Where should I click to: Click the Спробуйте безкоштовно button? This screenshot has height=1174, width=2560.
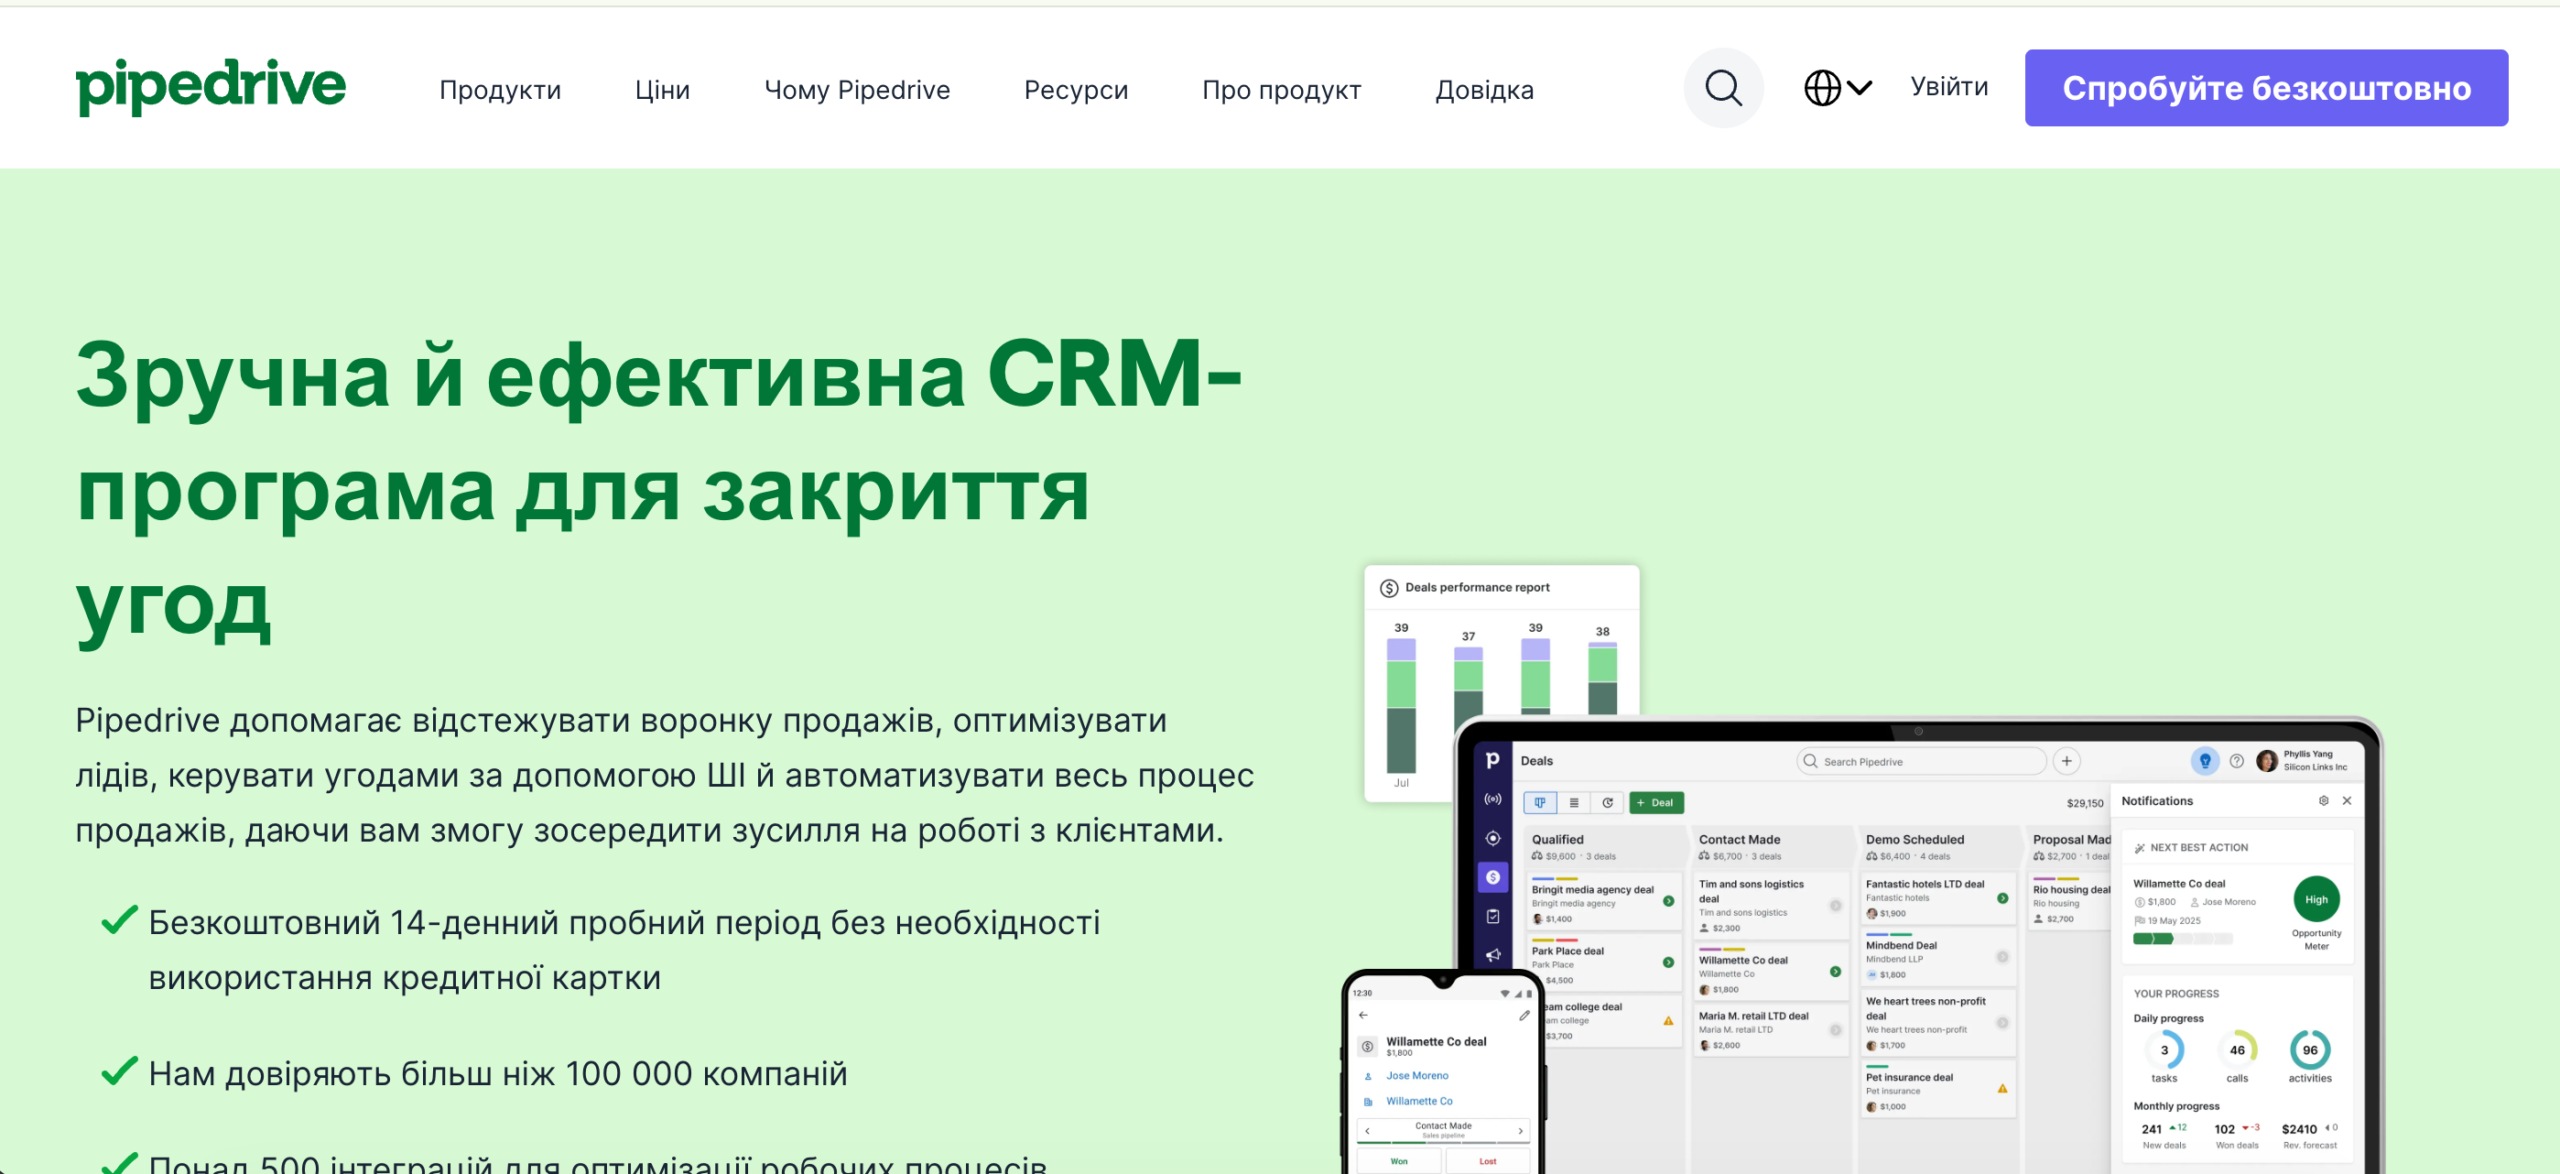[x=2266, y=88]
